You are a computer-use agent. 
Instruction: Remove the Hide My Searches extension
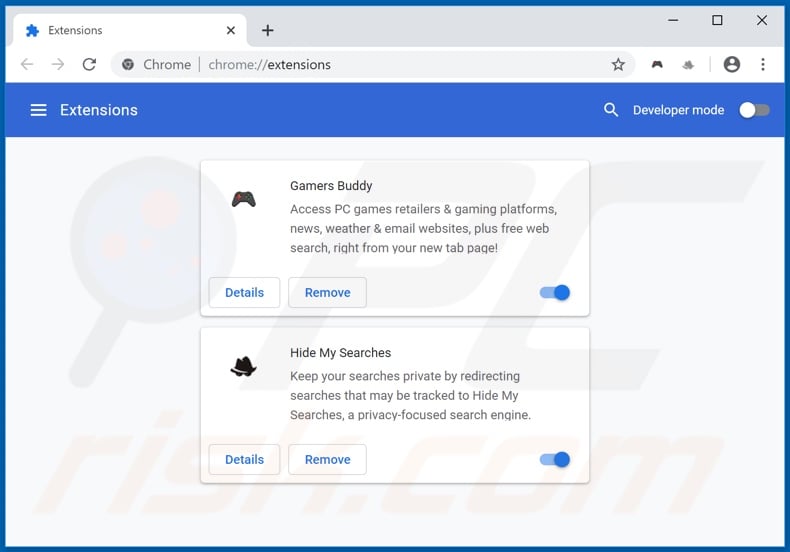pos(327,459)
